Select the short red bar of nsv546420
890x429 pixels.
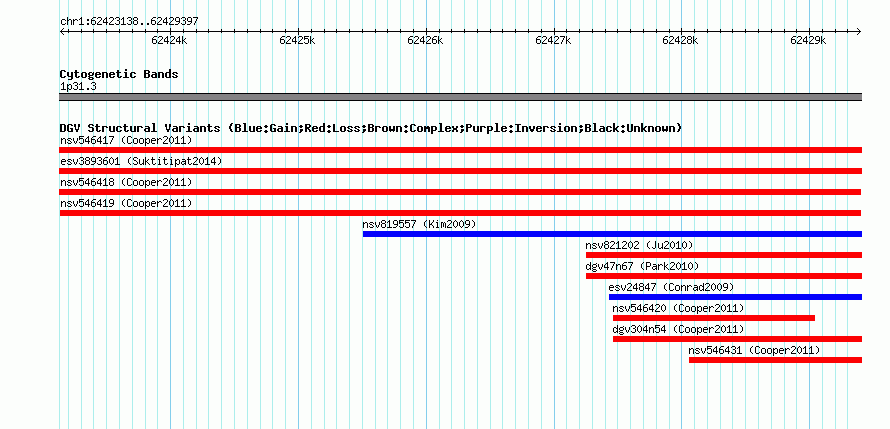(x=713, y=318)
